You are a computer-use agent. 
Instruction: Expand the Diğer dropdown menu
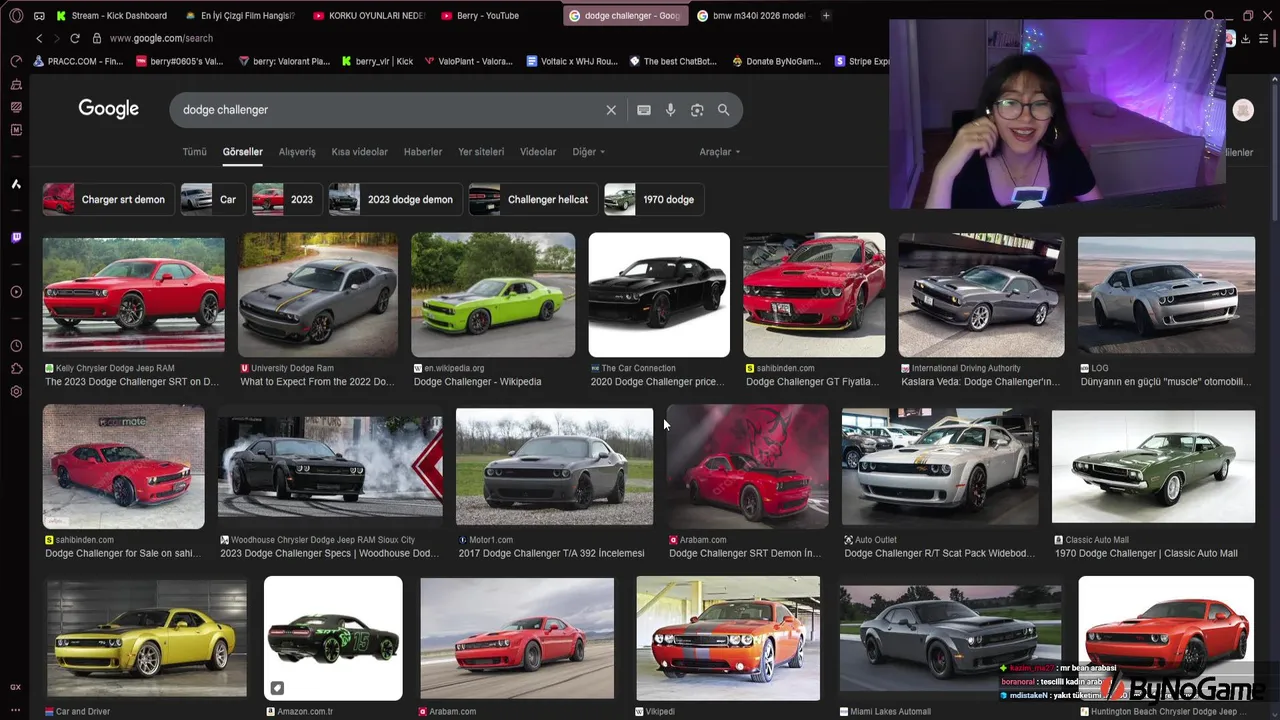click(x=588, y=152)
